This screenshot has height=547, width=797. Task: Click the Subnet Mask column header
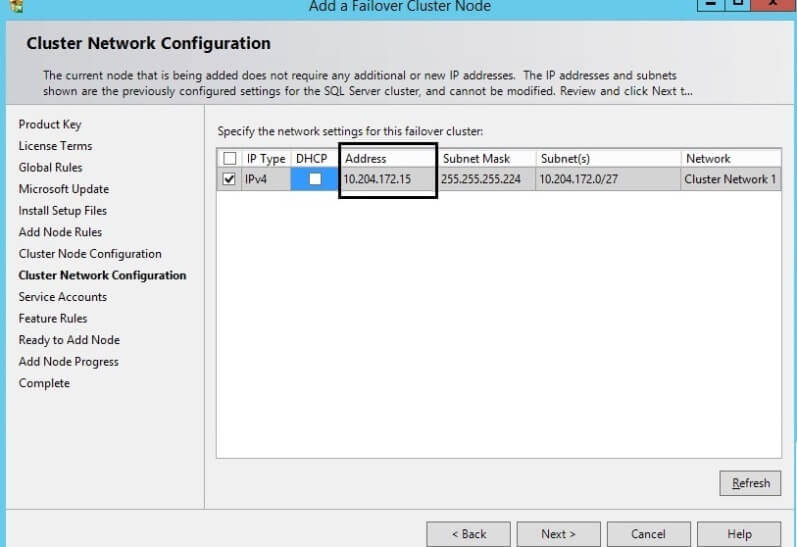coord(487,159)
